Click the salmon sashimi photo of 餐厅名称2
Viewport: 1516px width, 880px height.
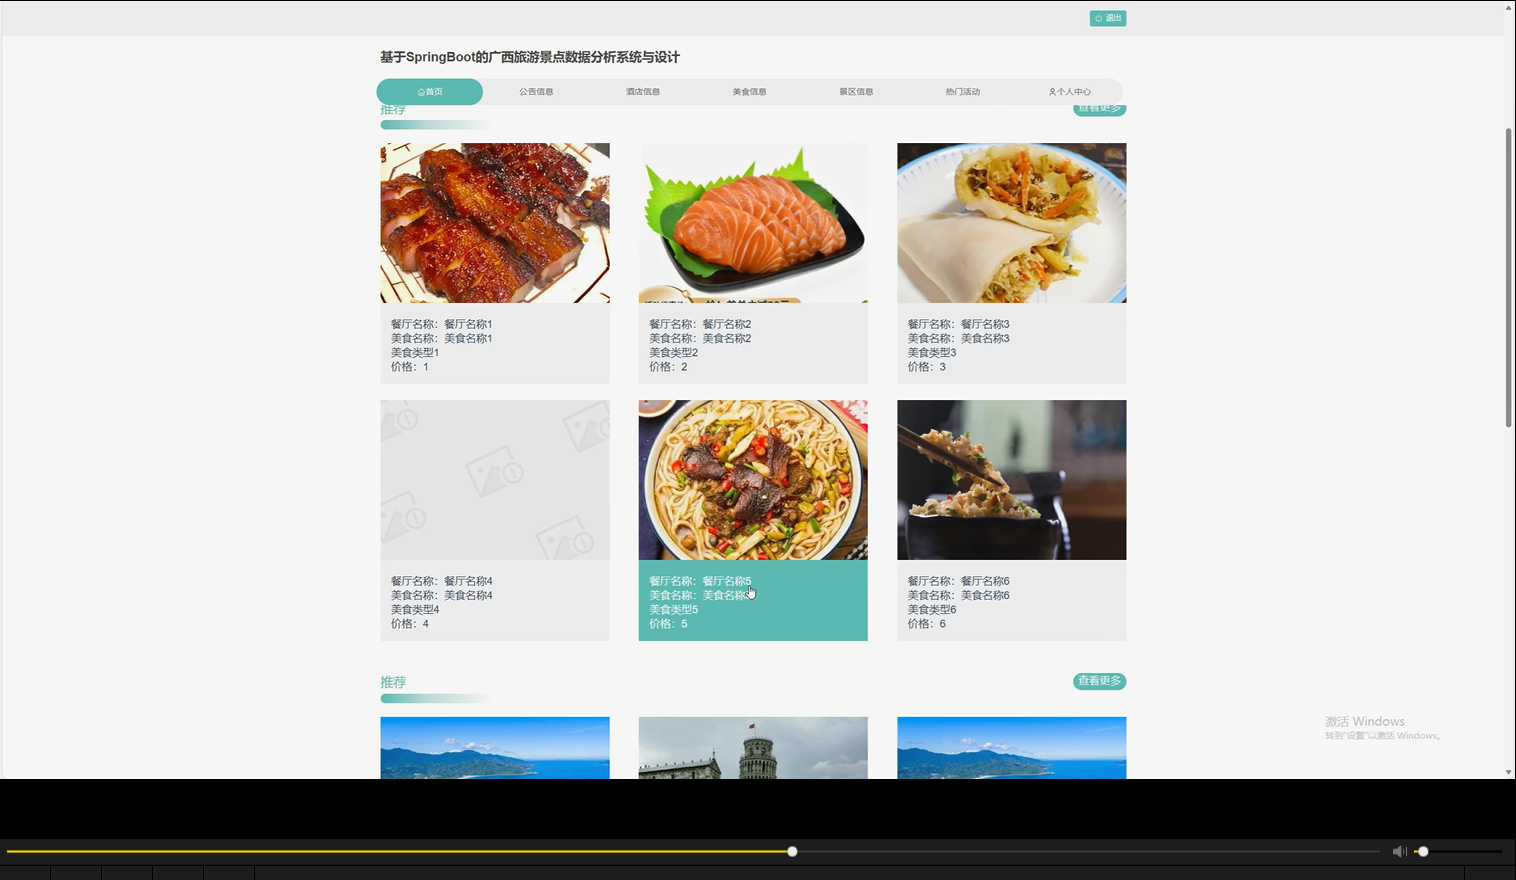tap(752, 222)
